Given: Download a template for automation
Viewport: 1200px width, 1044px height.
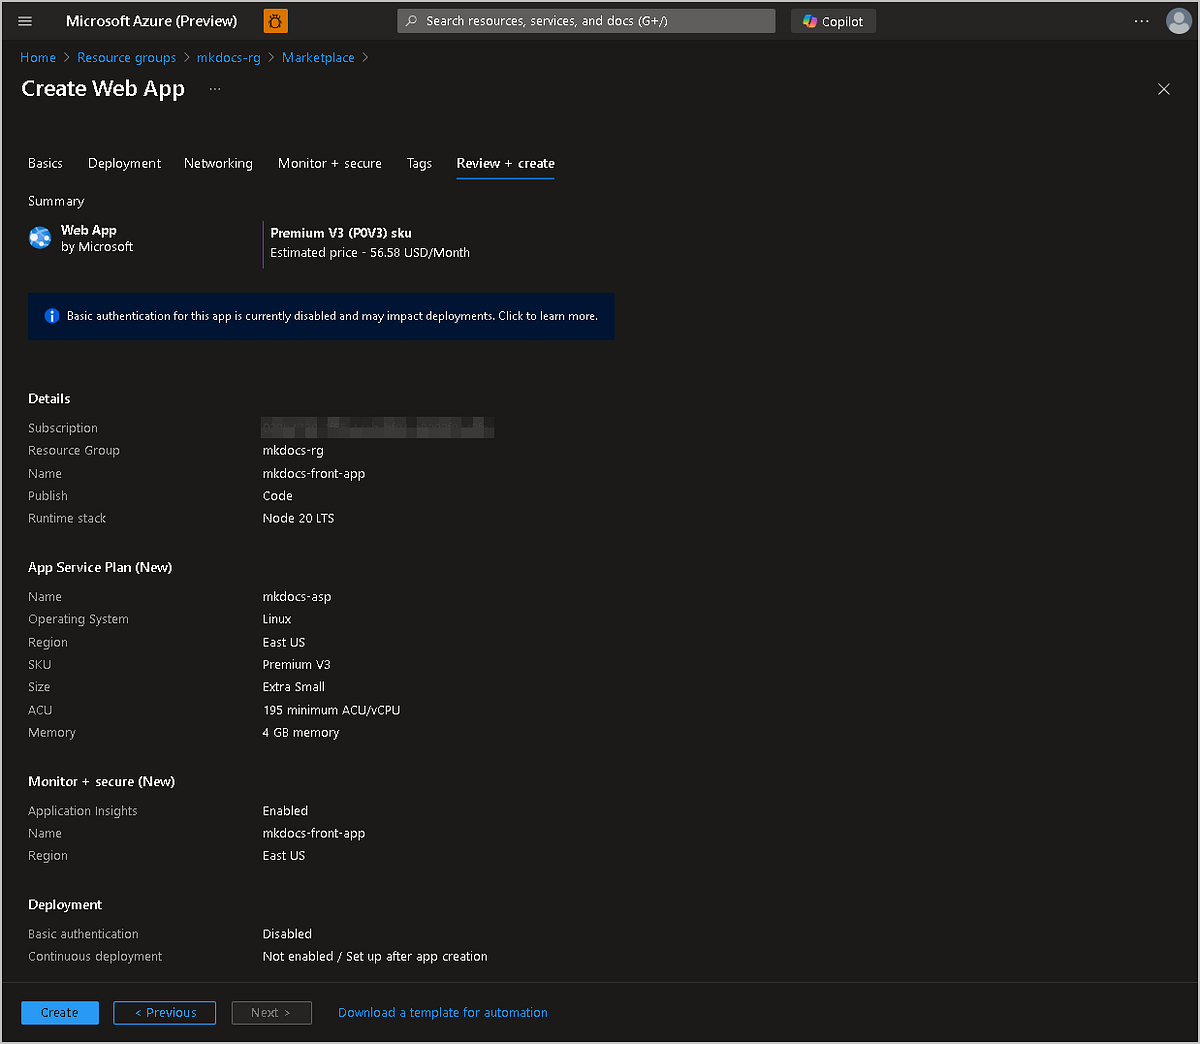Looking at the screenshot, I should coord(442,1012).
